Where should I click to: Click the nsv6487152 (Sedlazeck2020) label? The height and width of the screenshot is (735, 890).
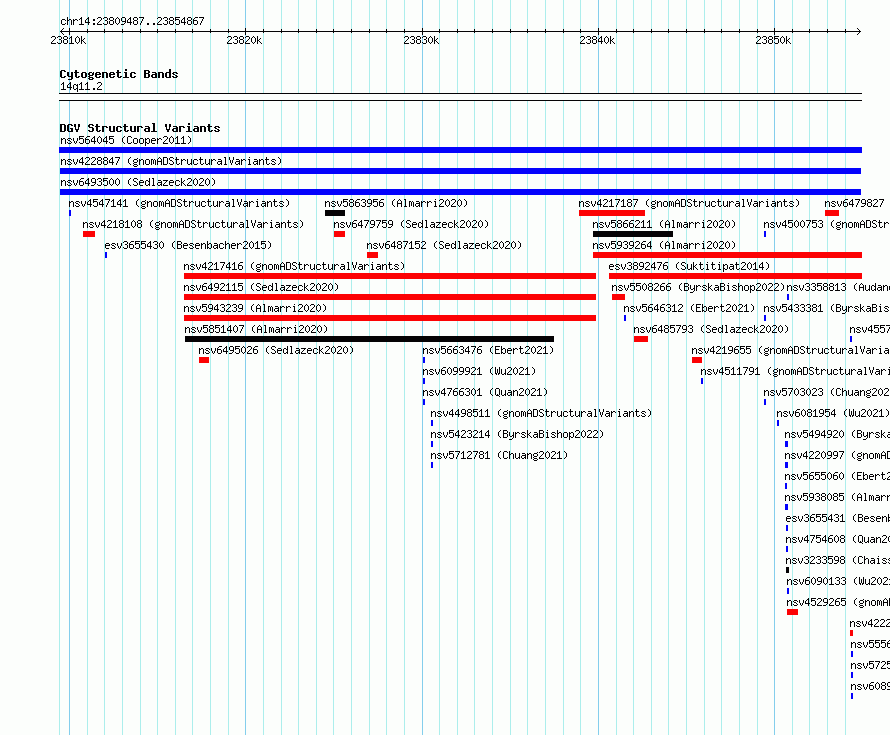click(444, 245)
